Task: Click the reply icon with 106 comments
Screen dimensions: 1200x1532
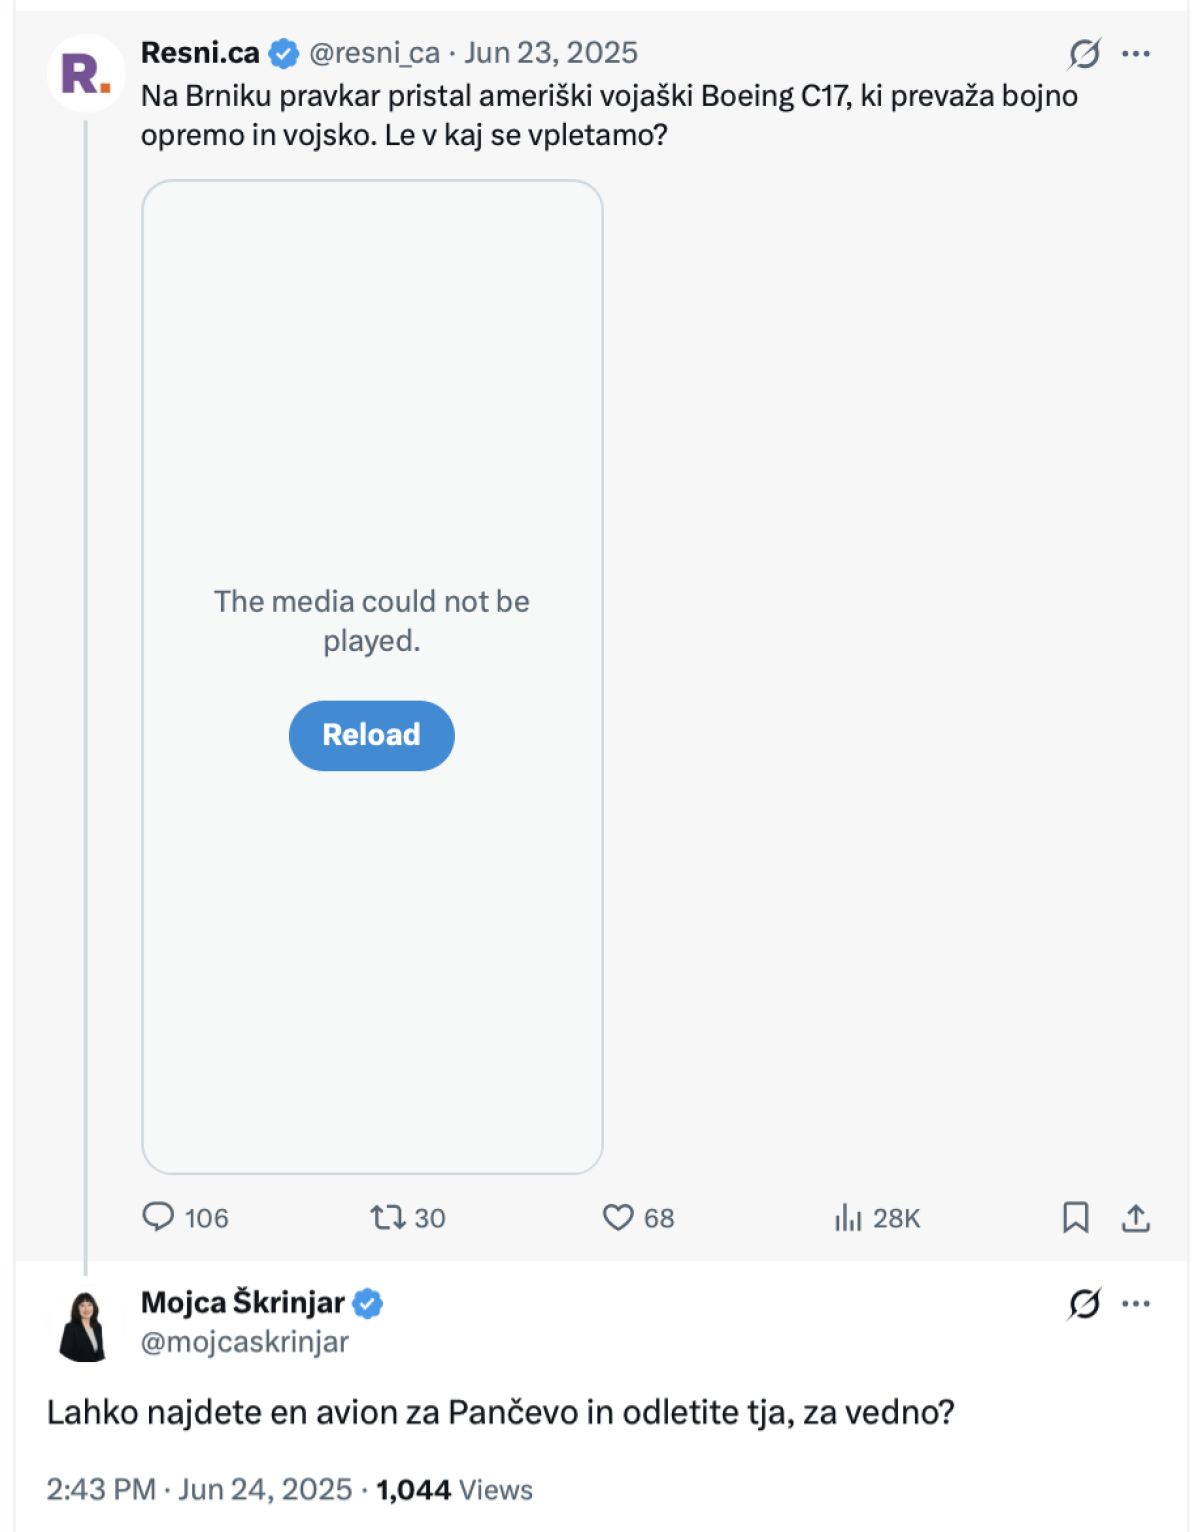Action: [158, 1217]
